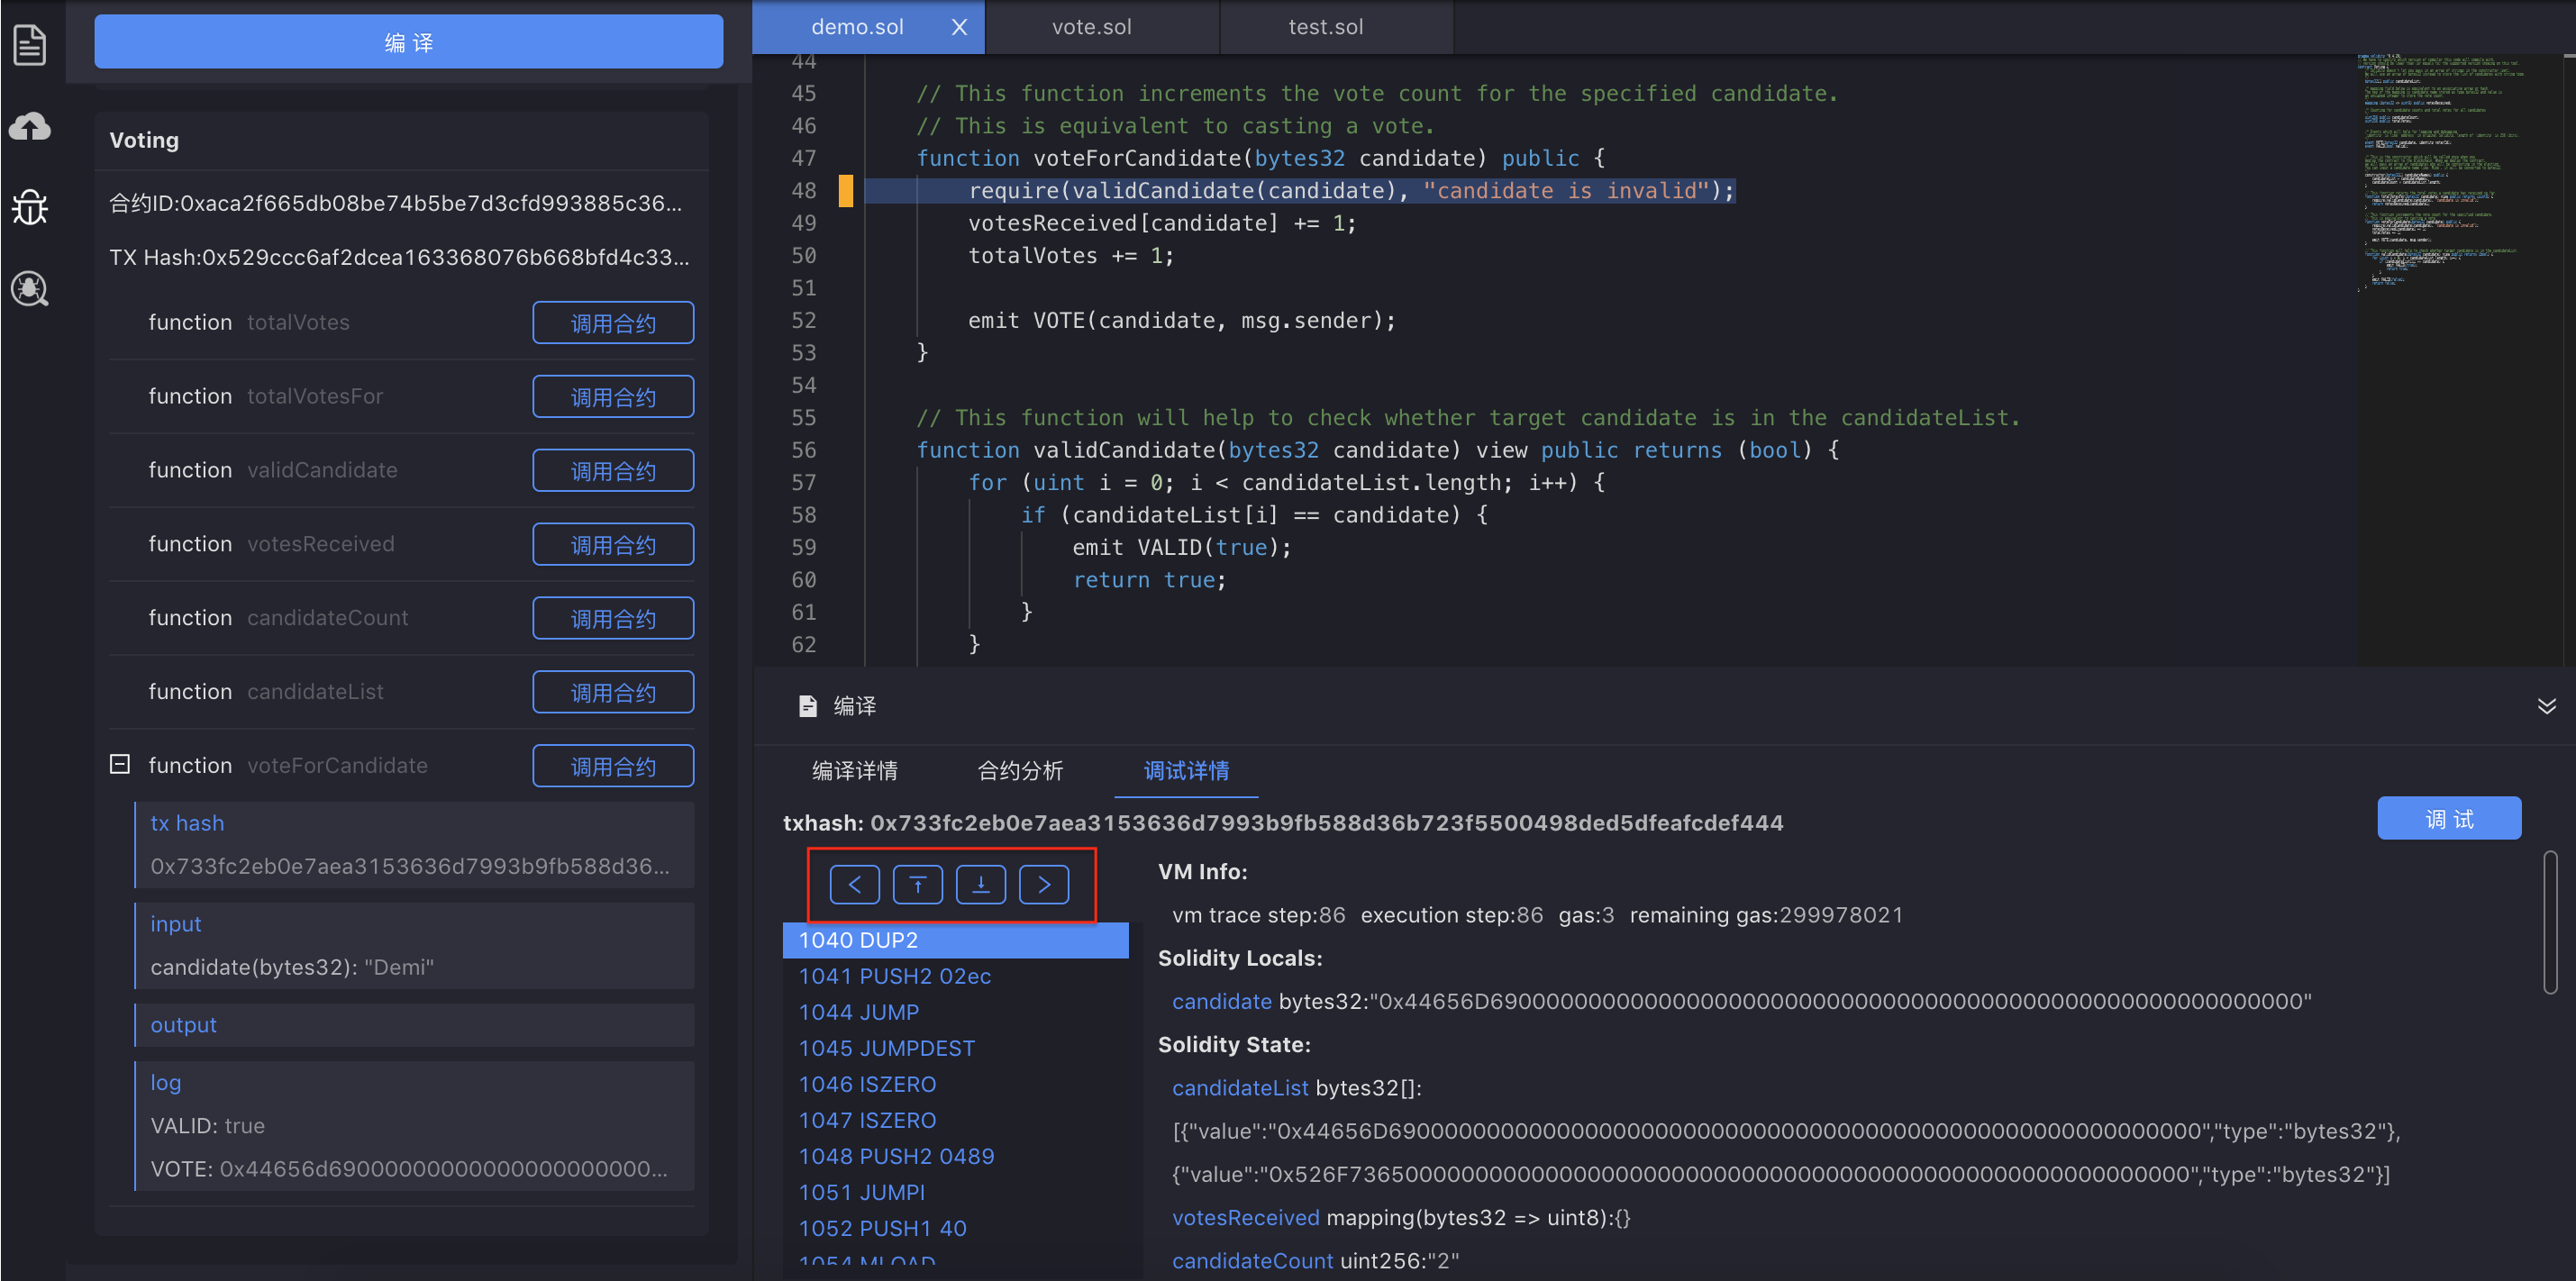This screenshot has height=1281, width=2576.
Task: Select opcode row 1052 PUSH1 40
Action: point(955,1228)
